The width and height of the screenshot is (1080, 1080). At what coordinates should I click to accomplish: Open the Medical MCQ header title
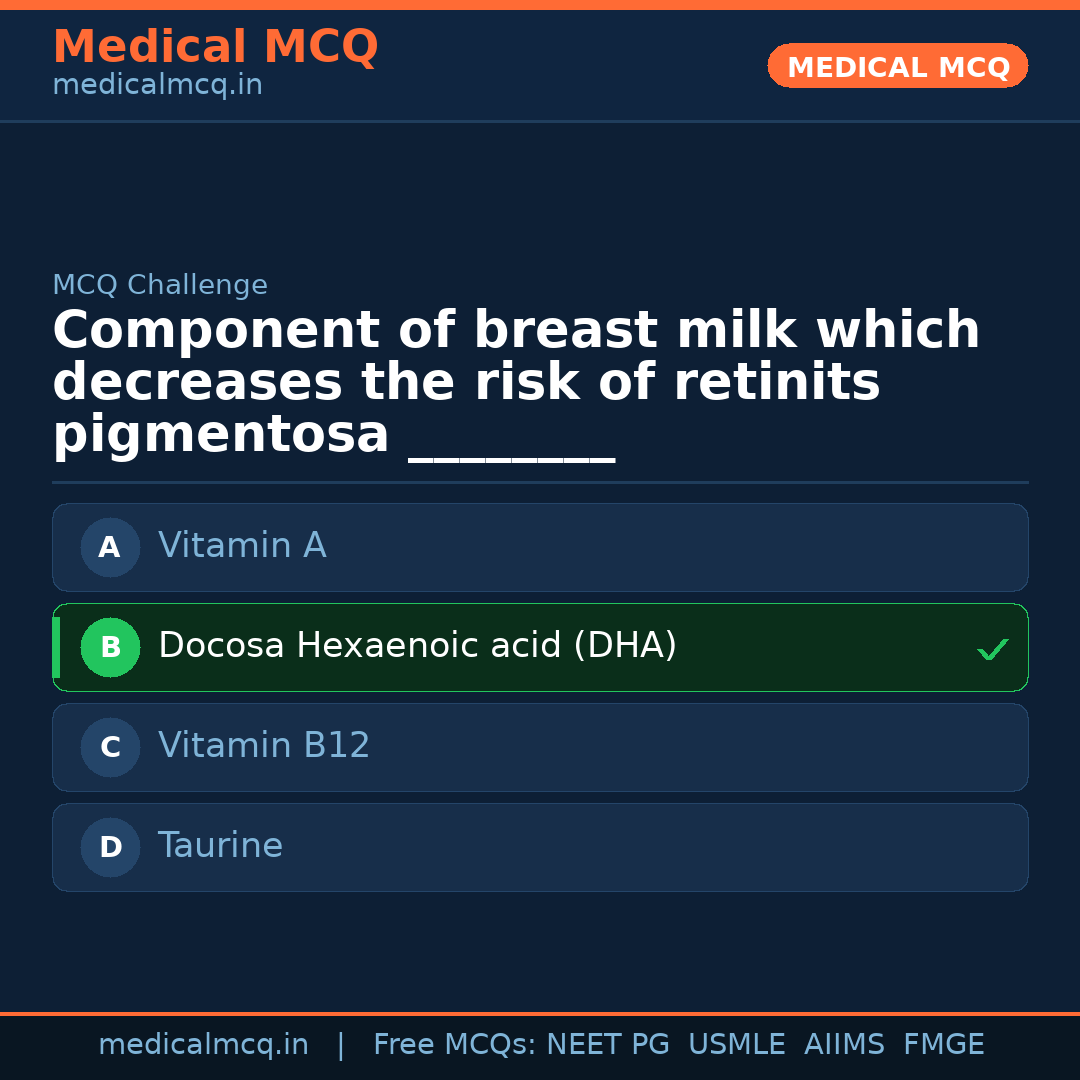click(x=215, y=47)
